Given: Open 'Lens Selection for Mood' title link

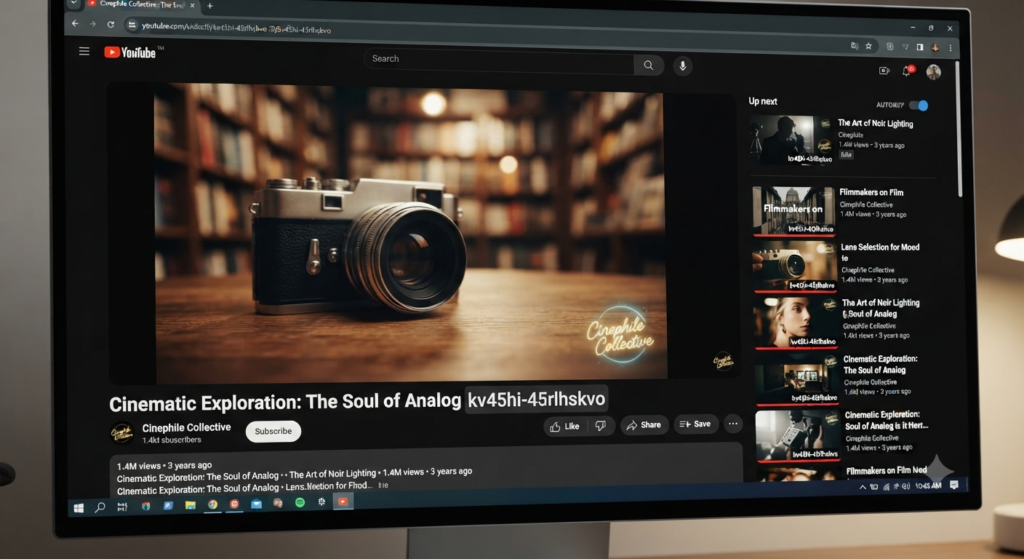Looking at the screenshot, I should (x=880, y=252).
